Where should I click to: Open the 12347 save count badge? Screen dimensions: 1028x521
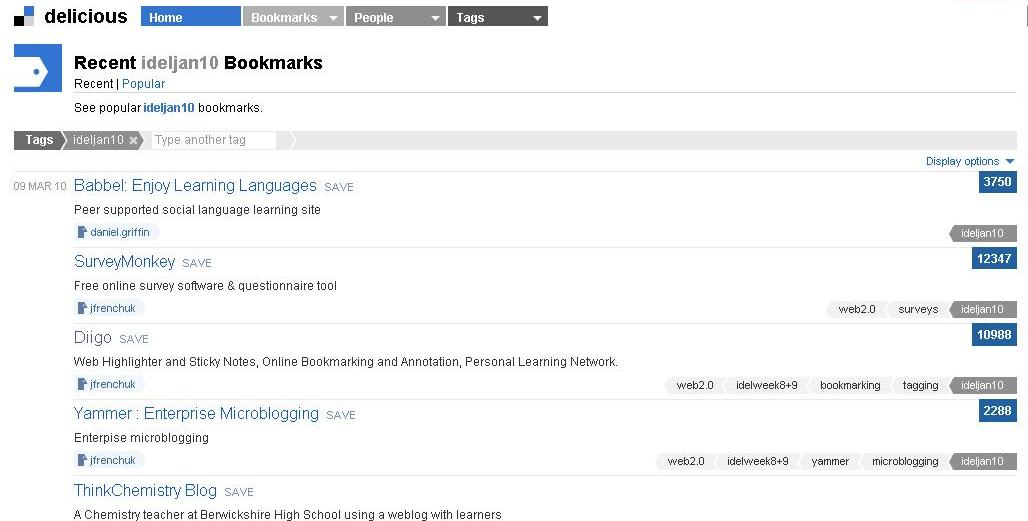[x=994, y=259]
